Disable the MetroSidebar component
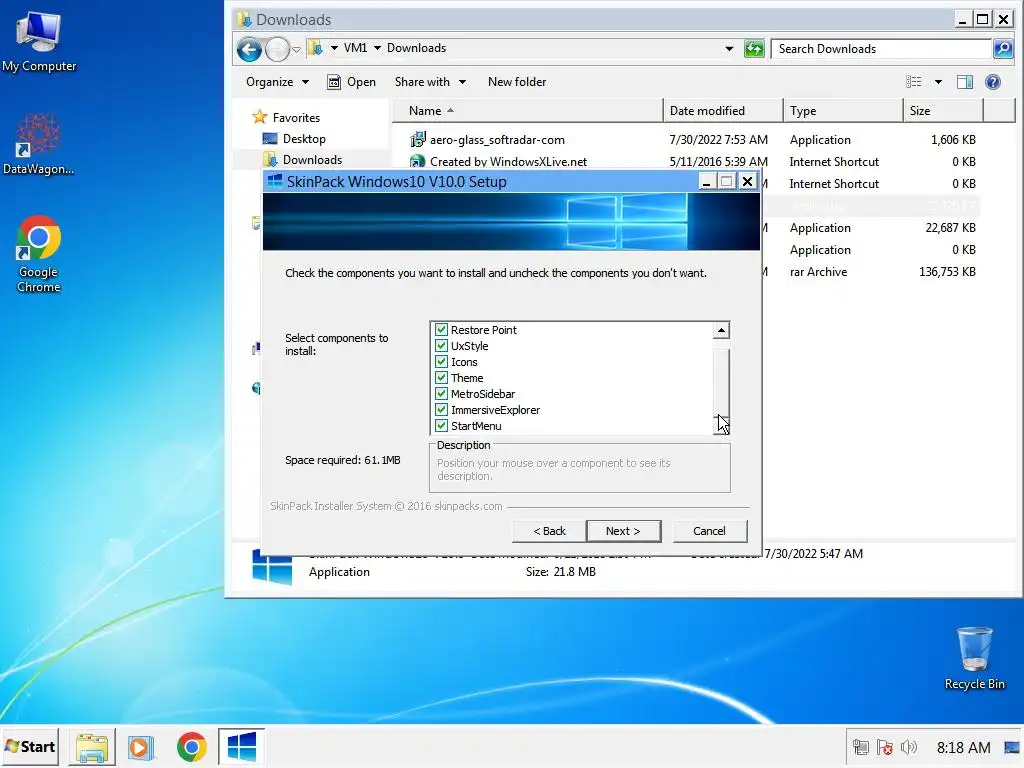 click(x=441, y=394)
